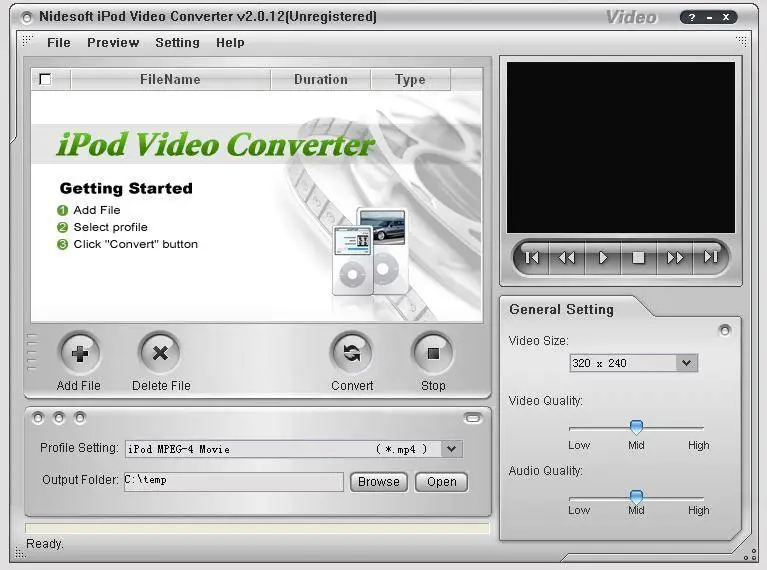Viewport: 767px width, 570px height.
Task: Skip to end in the preview player
Action: [x=710, y=257]
